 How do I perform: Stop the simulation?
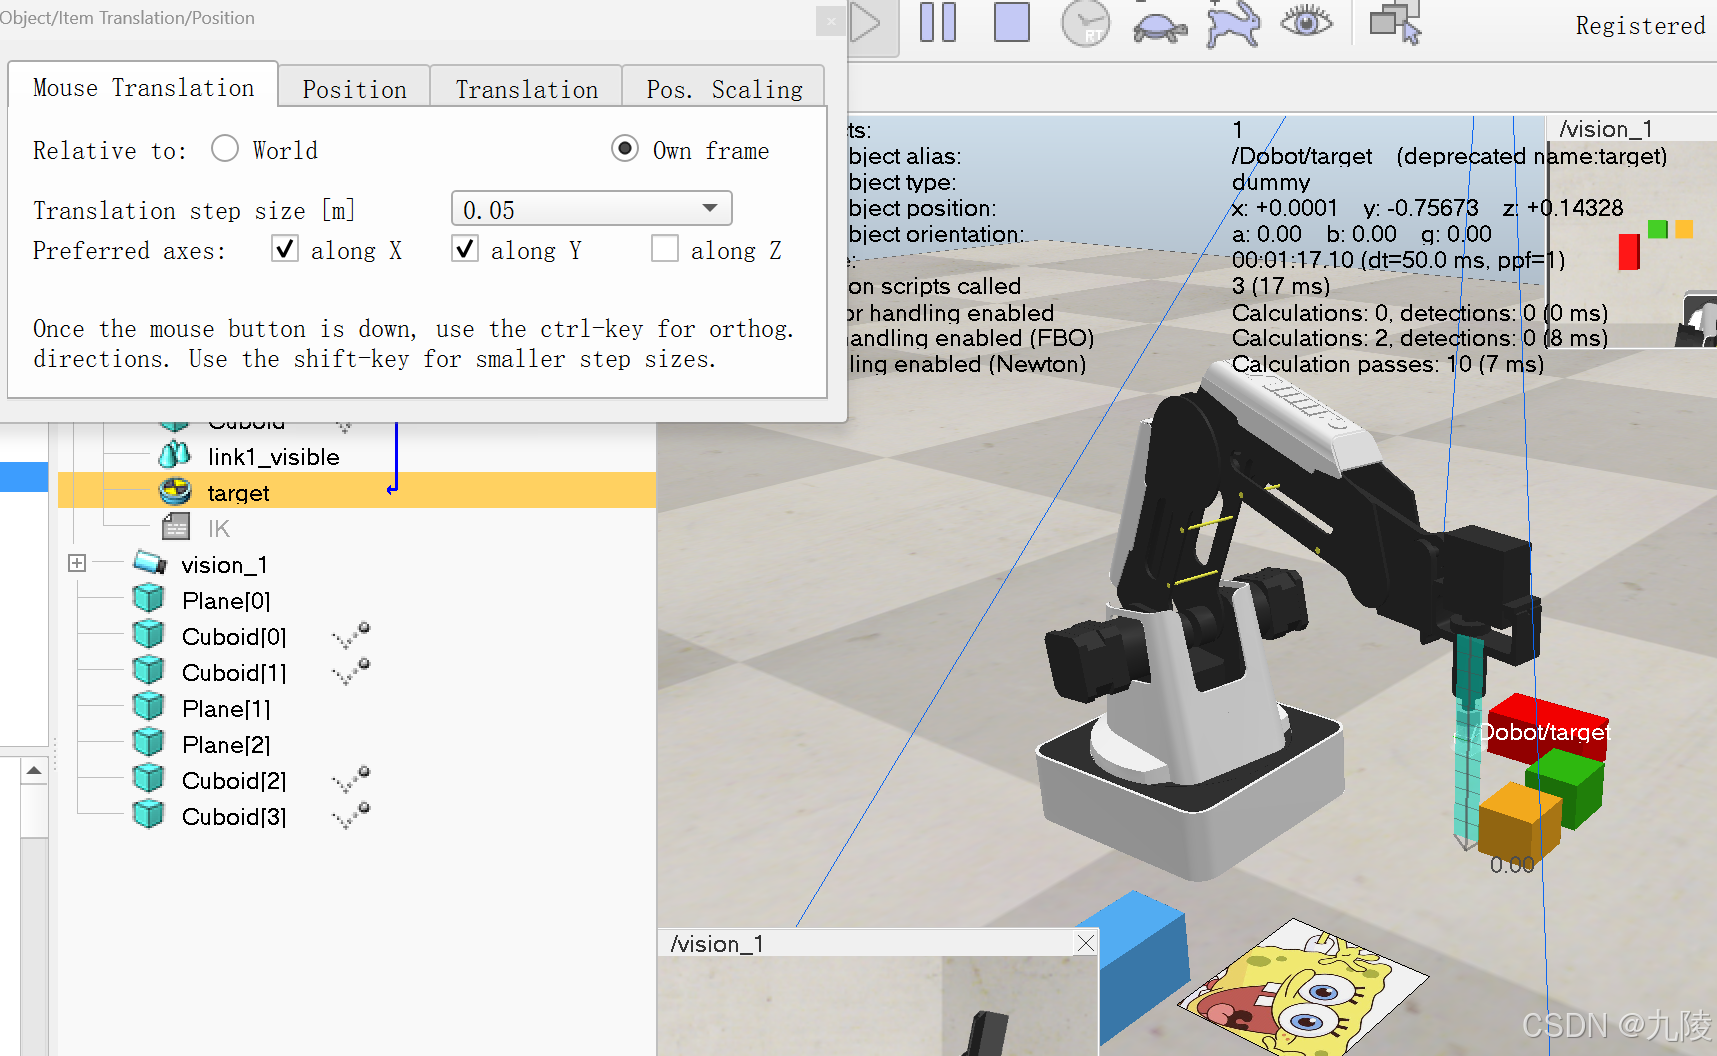pyautogui.click(x=1012, y=22)
